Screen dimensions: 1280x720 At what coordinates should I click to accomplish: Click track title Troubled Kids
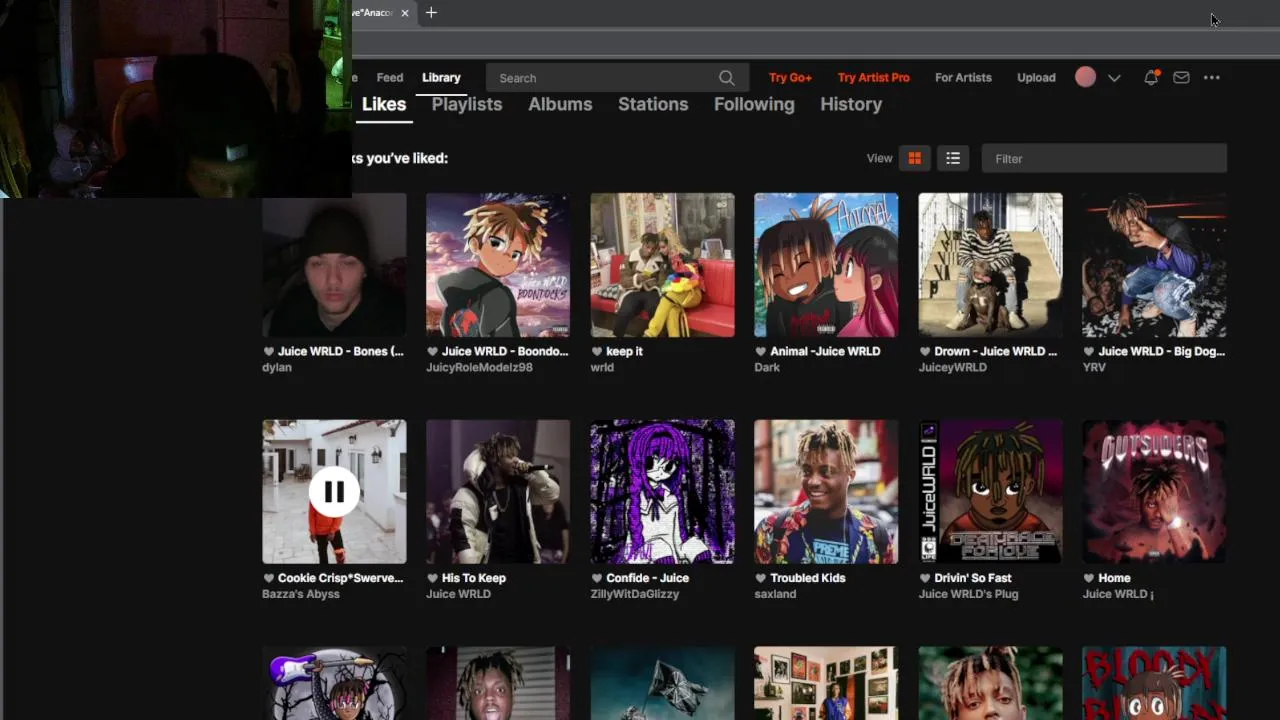[x=808, y=578]
